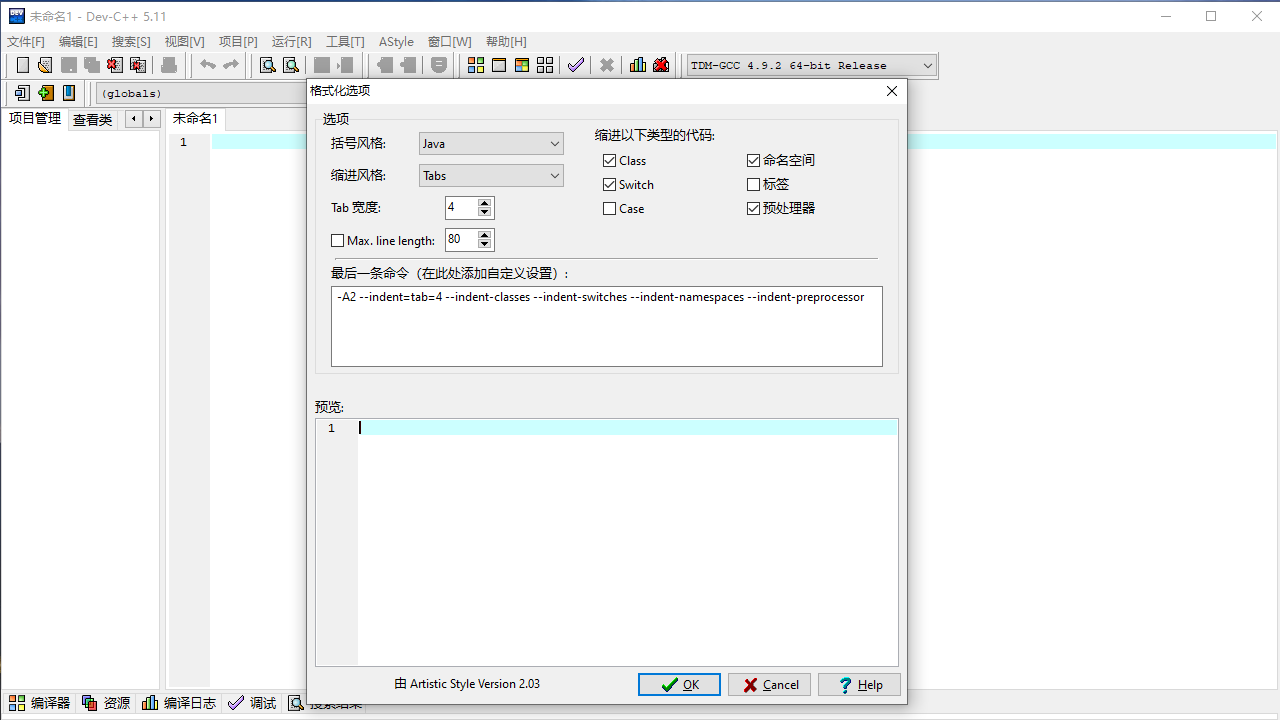Click the New Project toolbar icon
The height and width of the screenshot is (720, 1280).
(22, 93)
